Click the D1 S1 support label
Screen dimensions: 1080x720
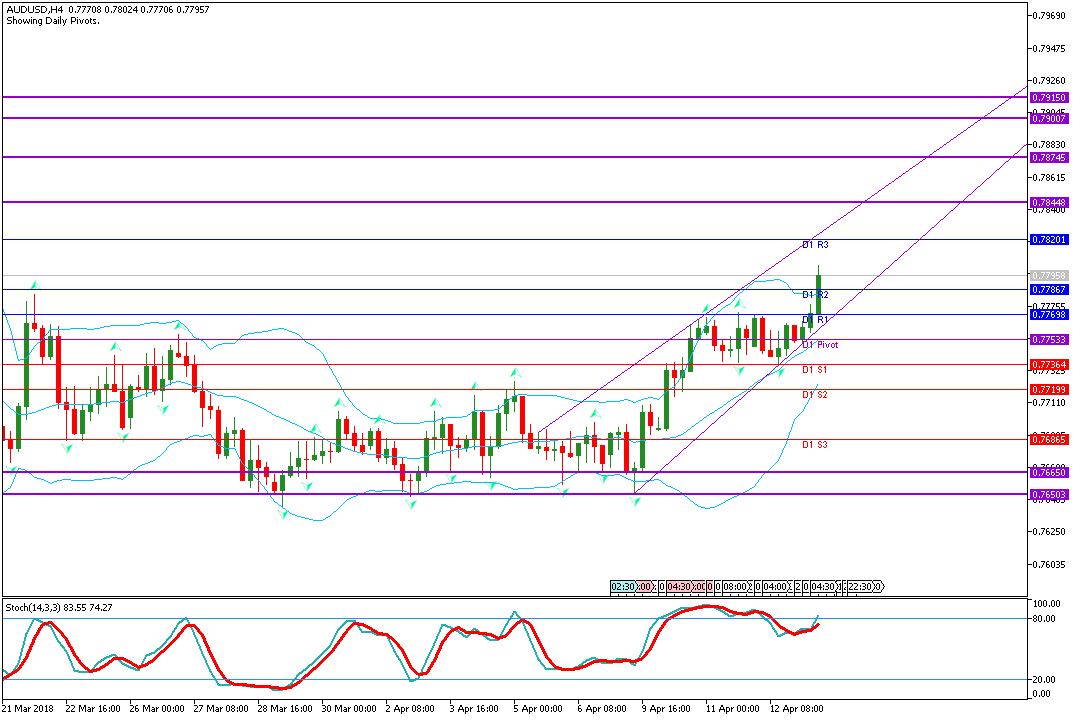(x=815, y=370)
